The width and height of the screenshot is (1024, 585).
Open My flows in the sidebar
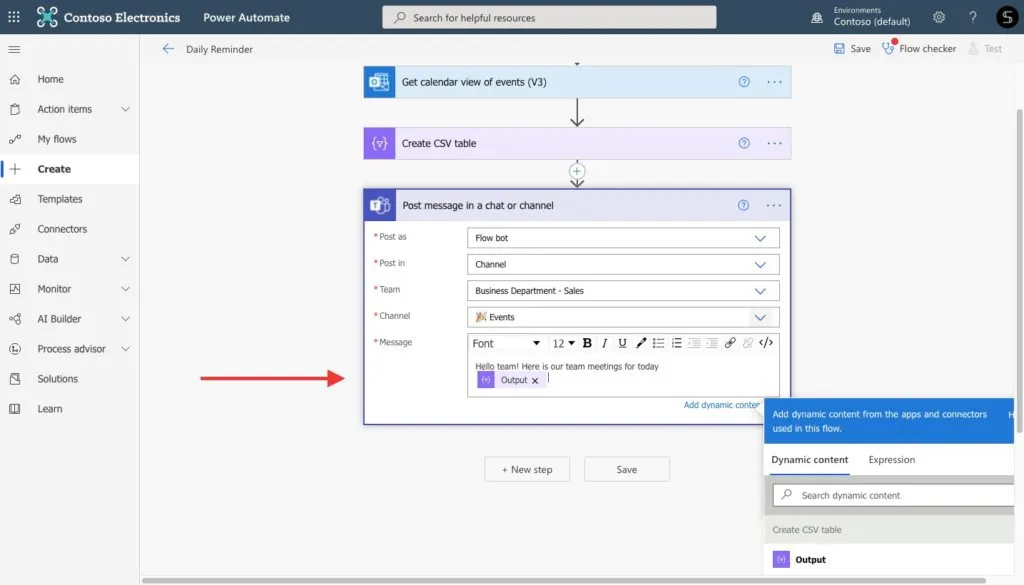[57, 139]
